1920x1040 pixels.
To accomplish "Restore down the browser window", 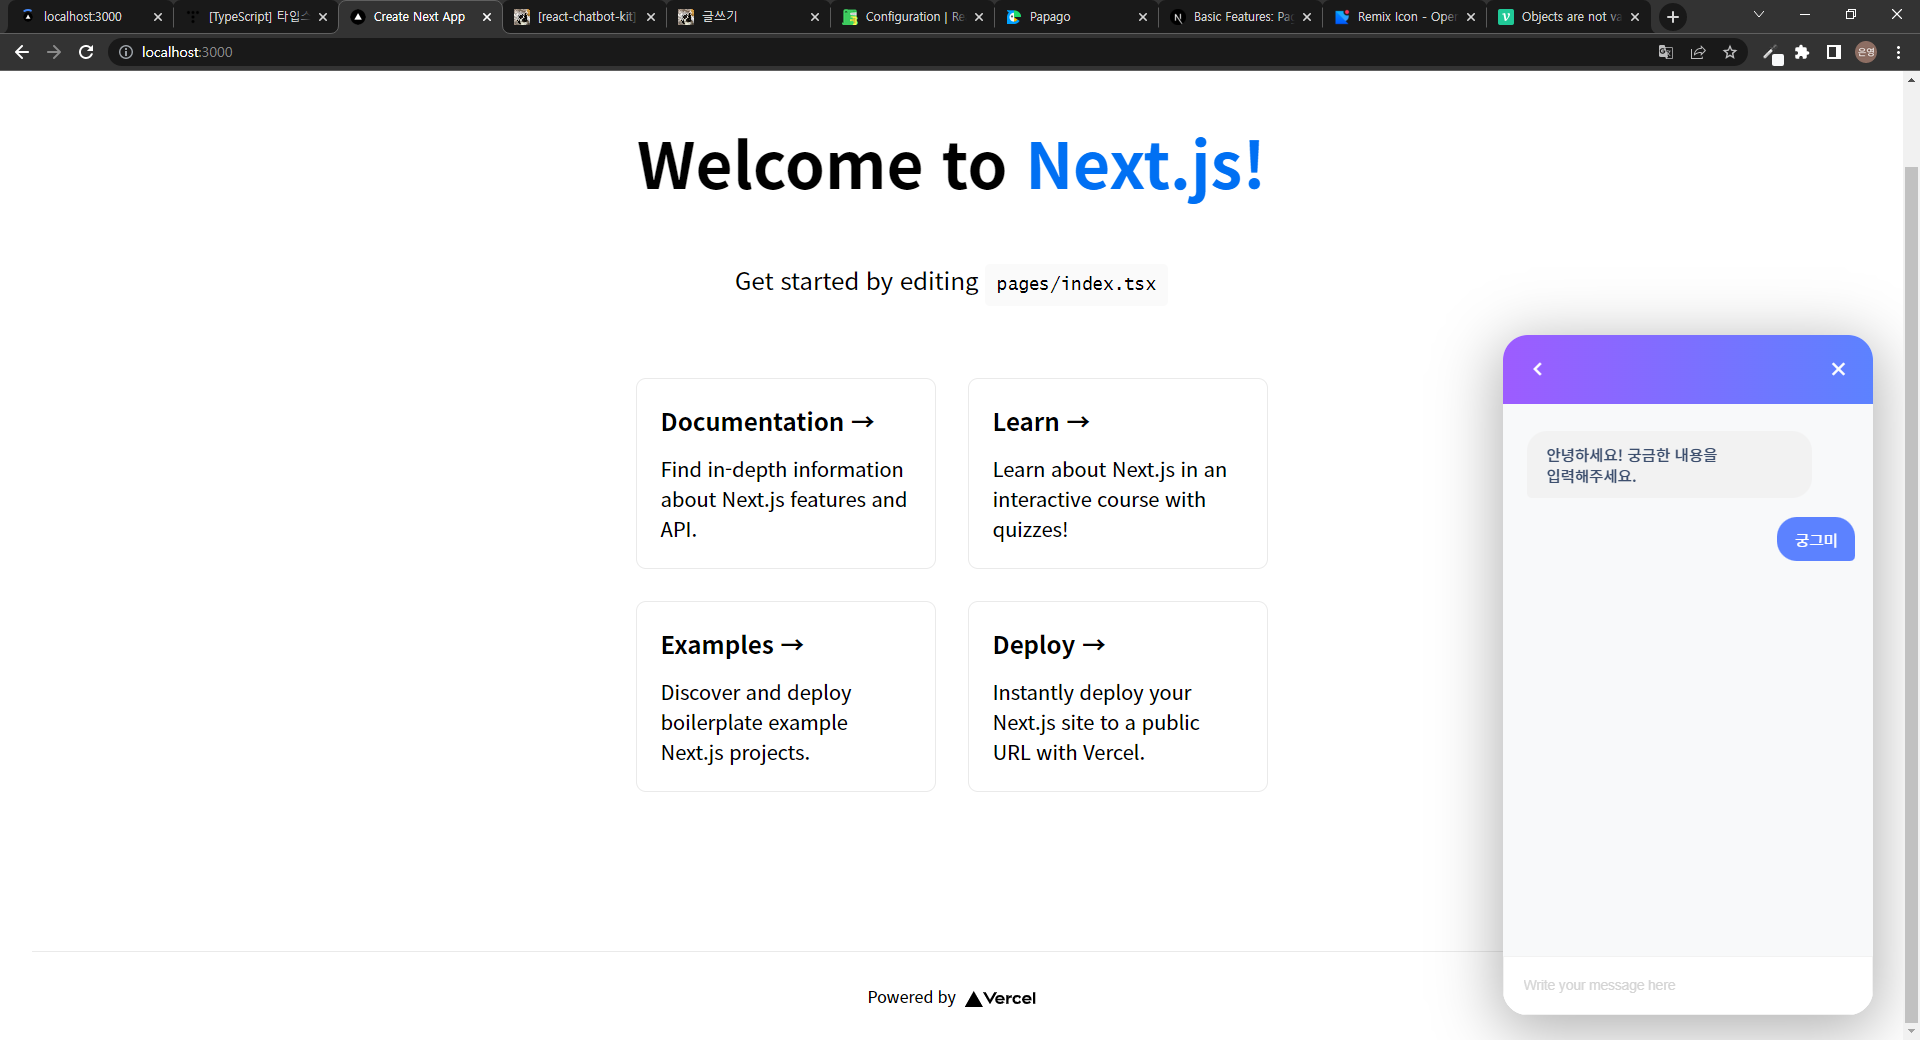I will pos(1851,15).
